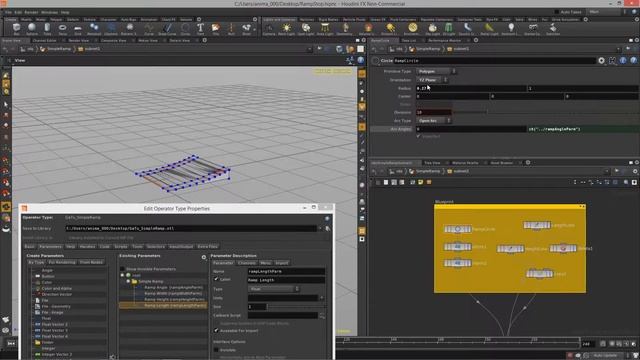Screen dimensions: 640x360
Task: Click the Callback Script field
Action: [x=283, y=316]
